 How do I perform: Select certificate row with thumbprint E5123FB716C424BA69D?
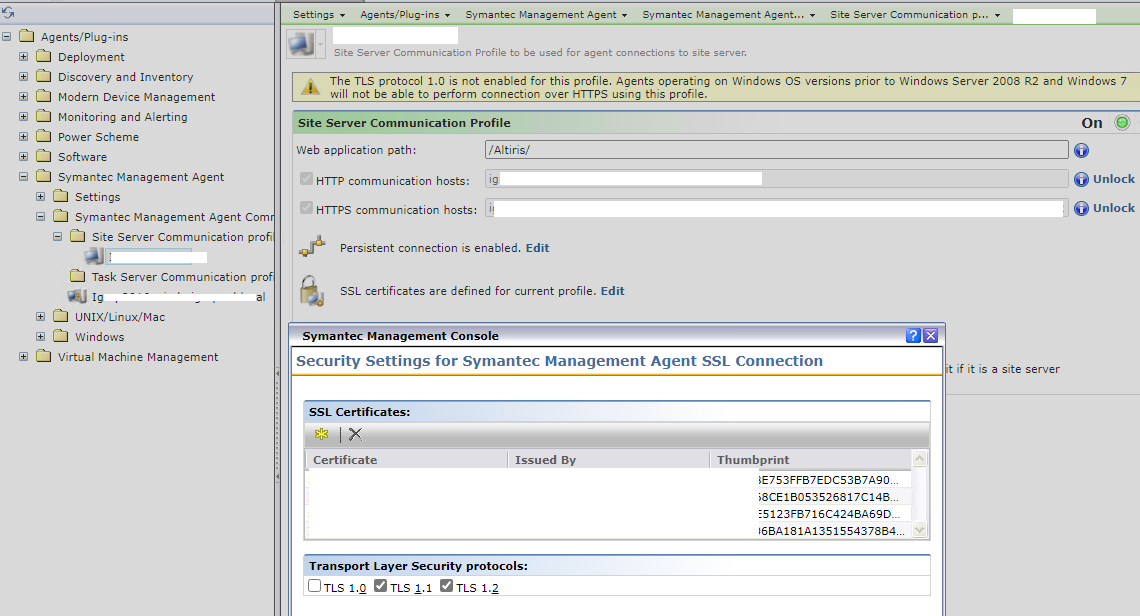point(609,513)
